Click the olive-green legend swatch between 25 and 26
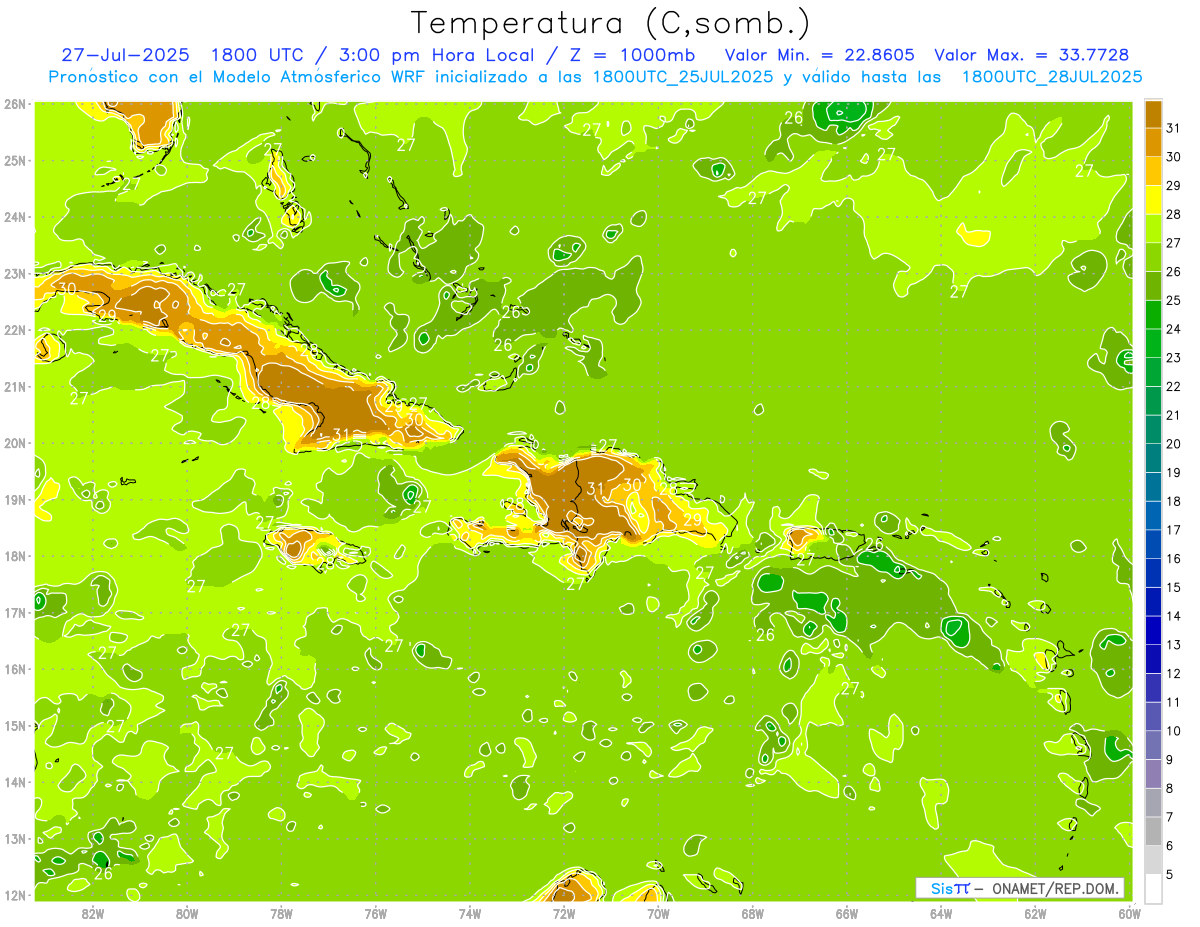The image size is (1200, 927). pyautogui.click(x=1153, y=286)
